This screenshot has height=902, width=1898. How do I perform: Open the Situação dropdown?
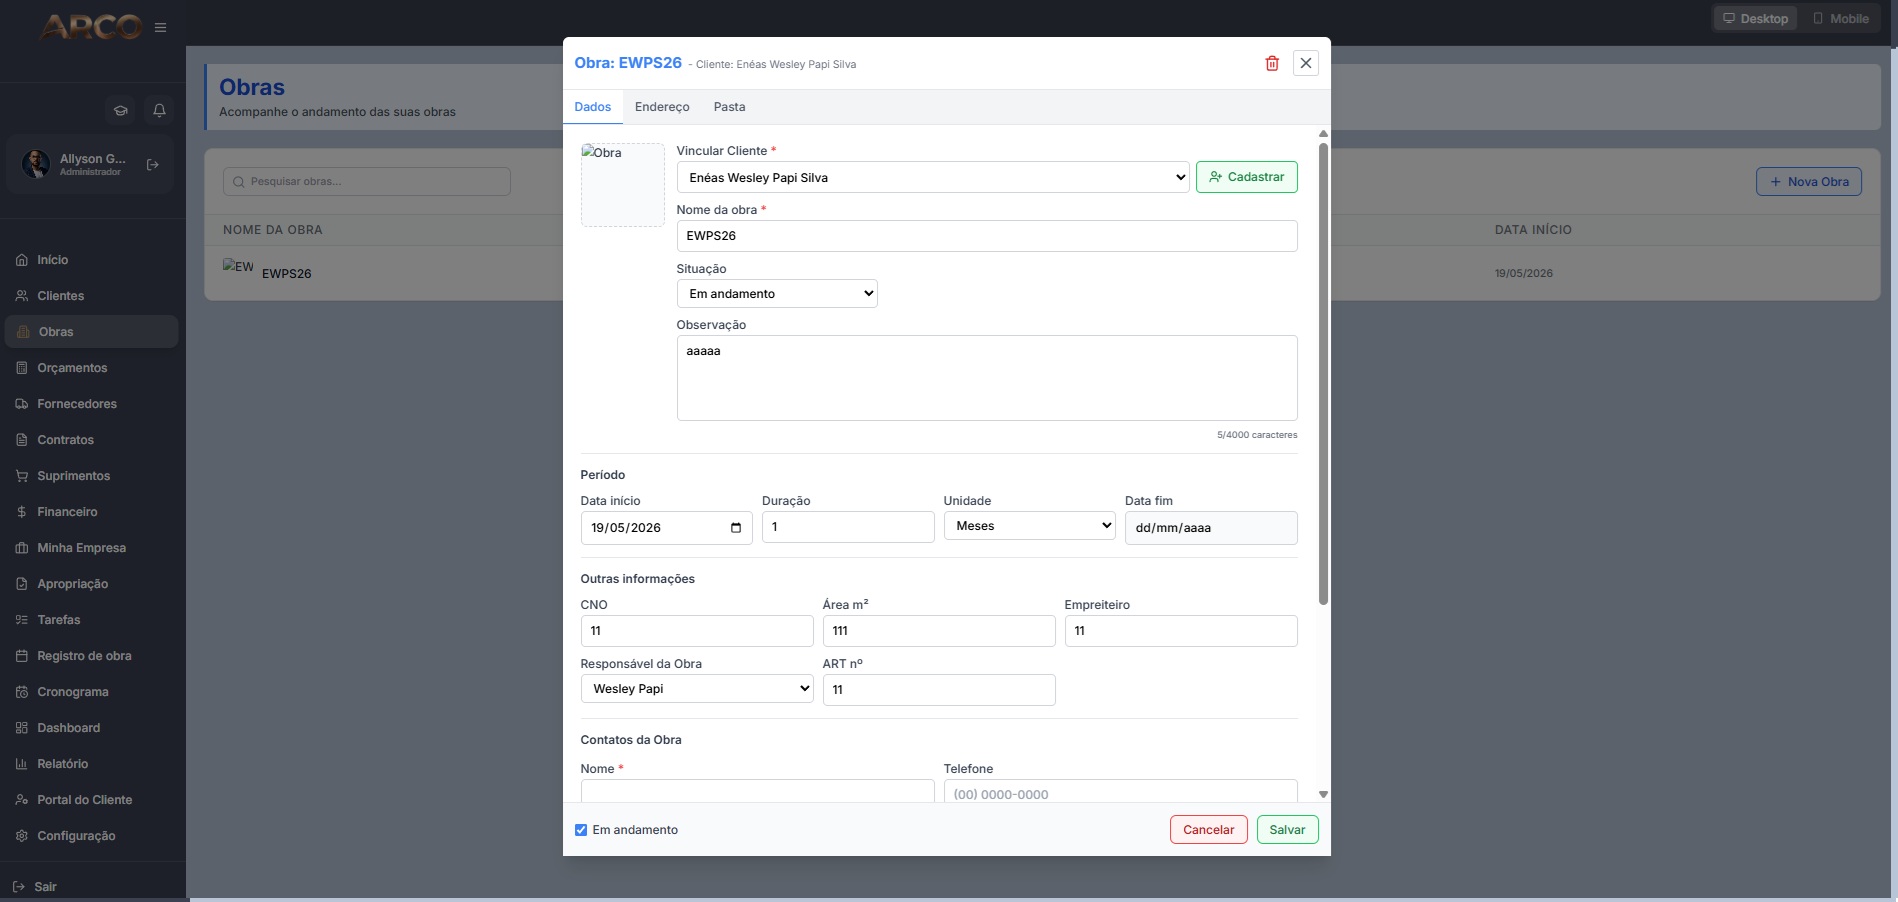[x=777, y=294]
